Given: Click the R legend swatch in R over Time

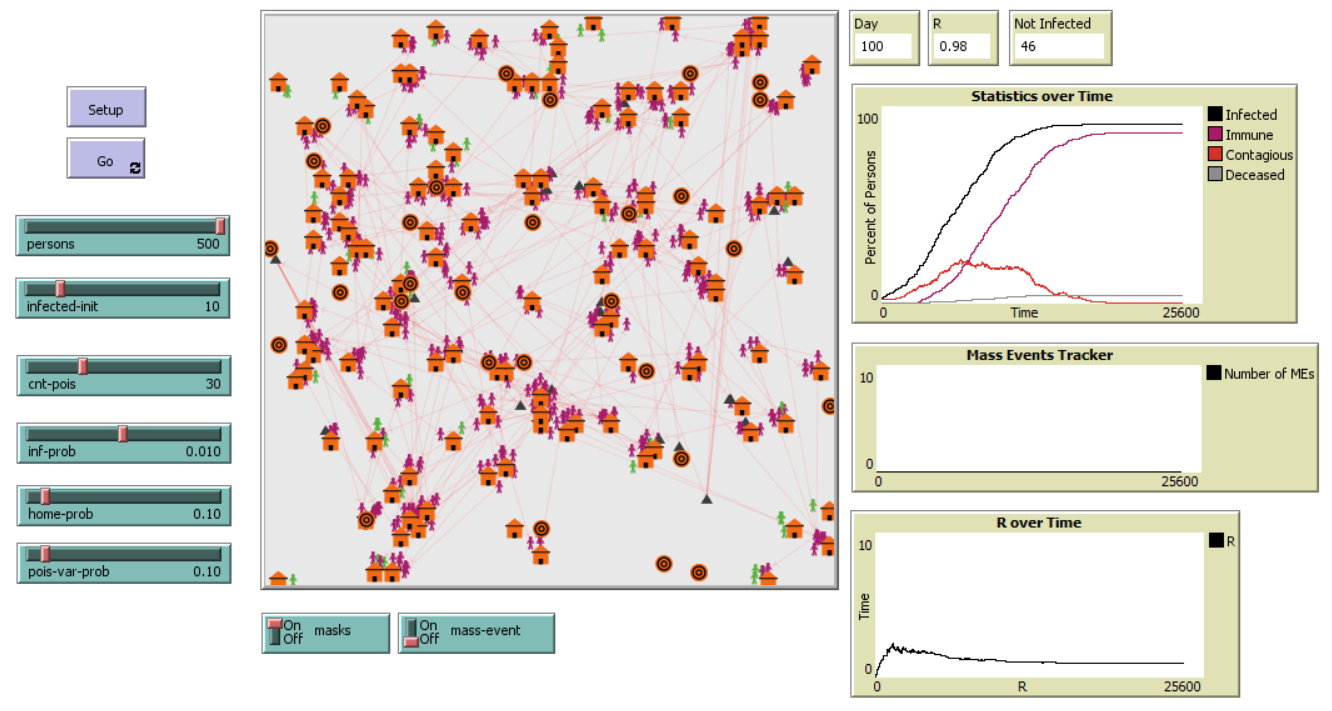Looking at the screenshot, I should [x=1215, y=541].
